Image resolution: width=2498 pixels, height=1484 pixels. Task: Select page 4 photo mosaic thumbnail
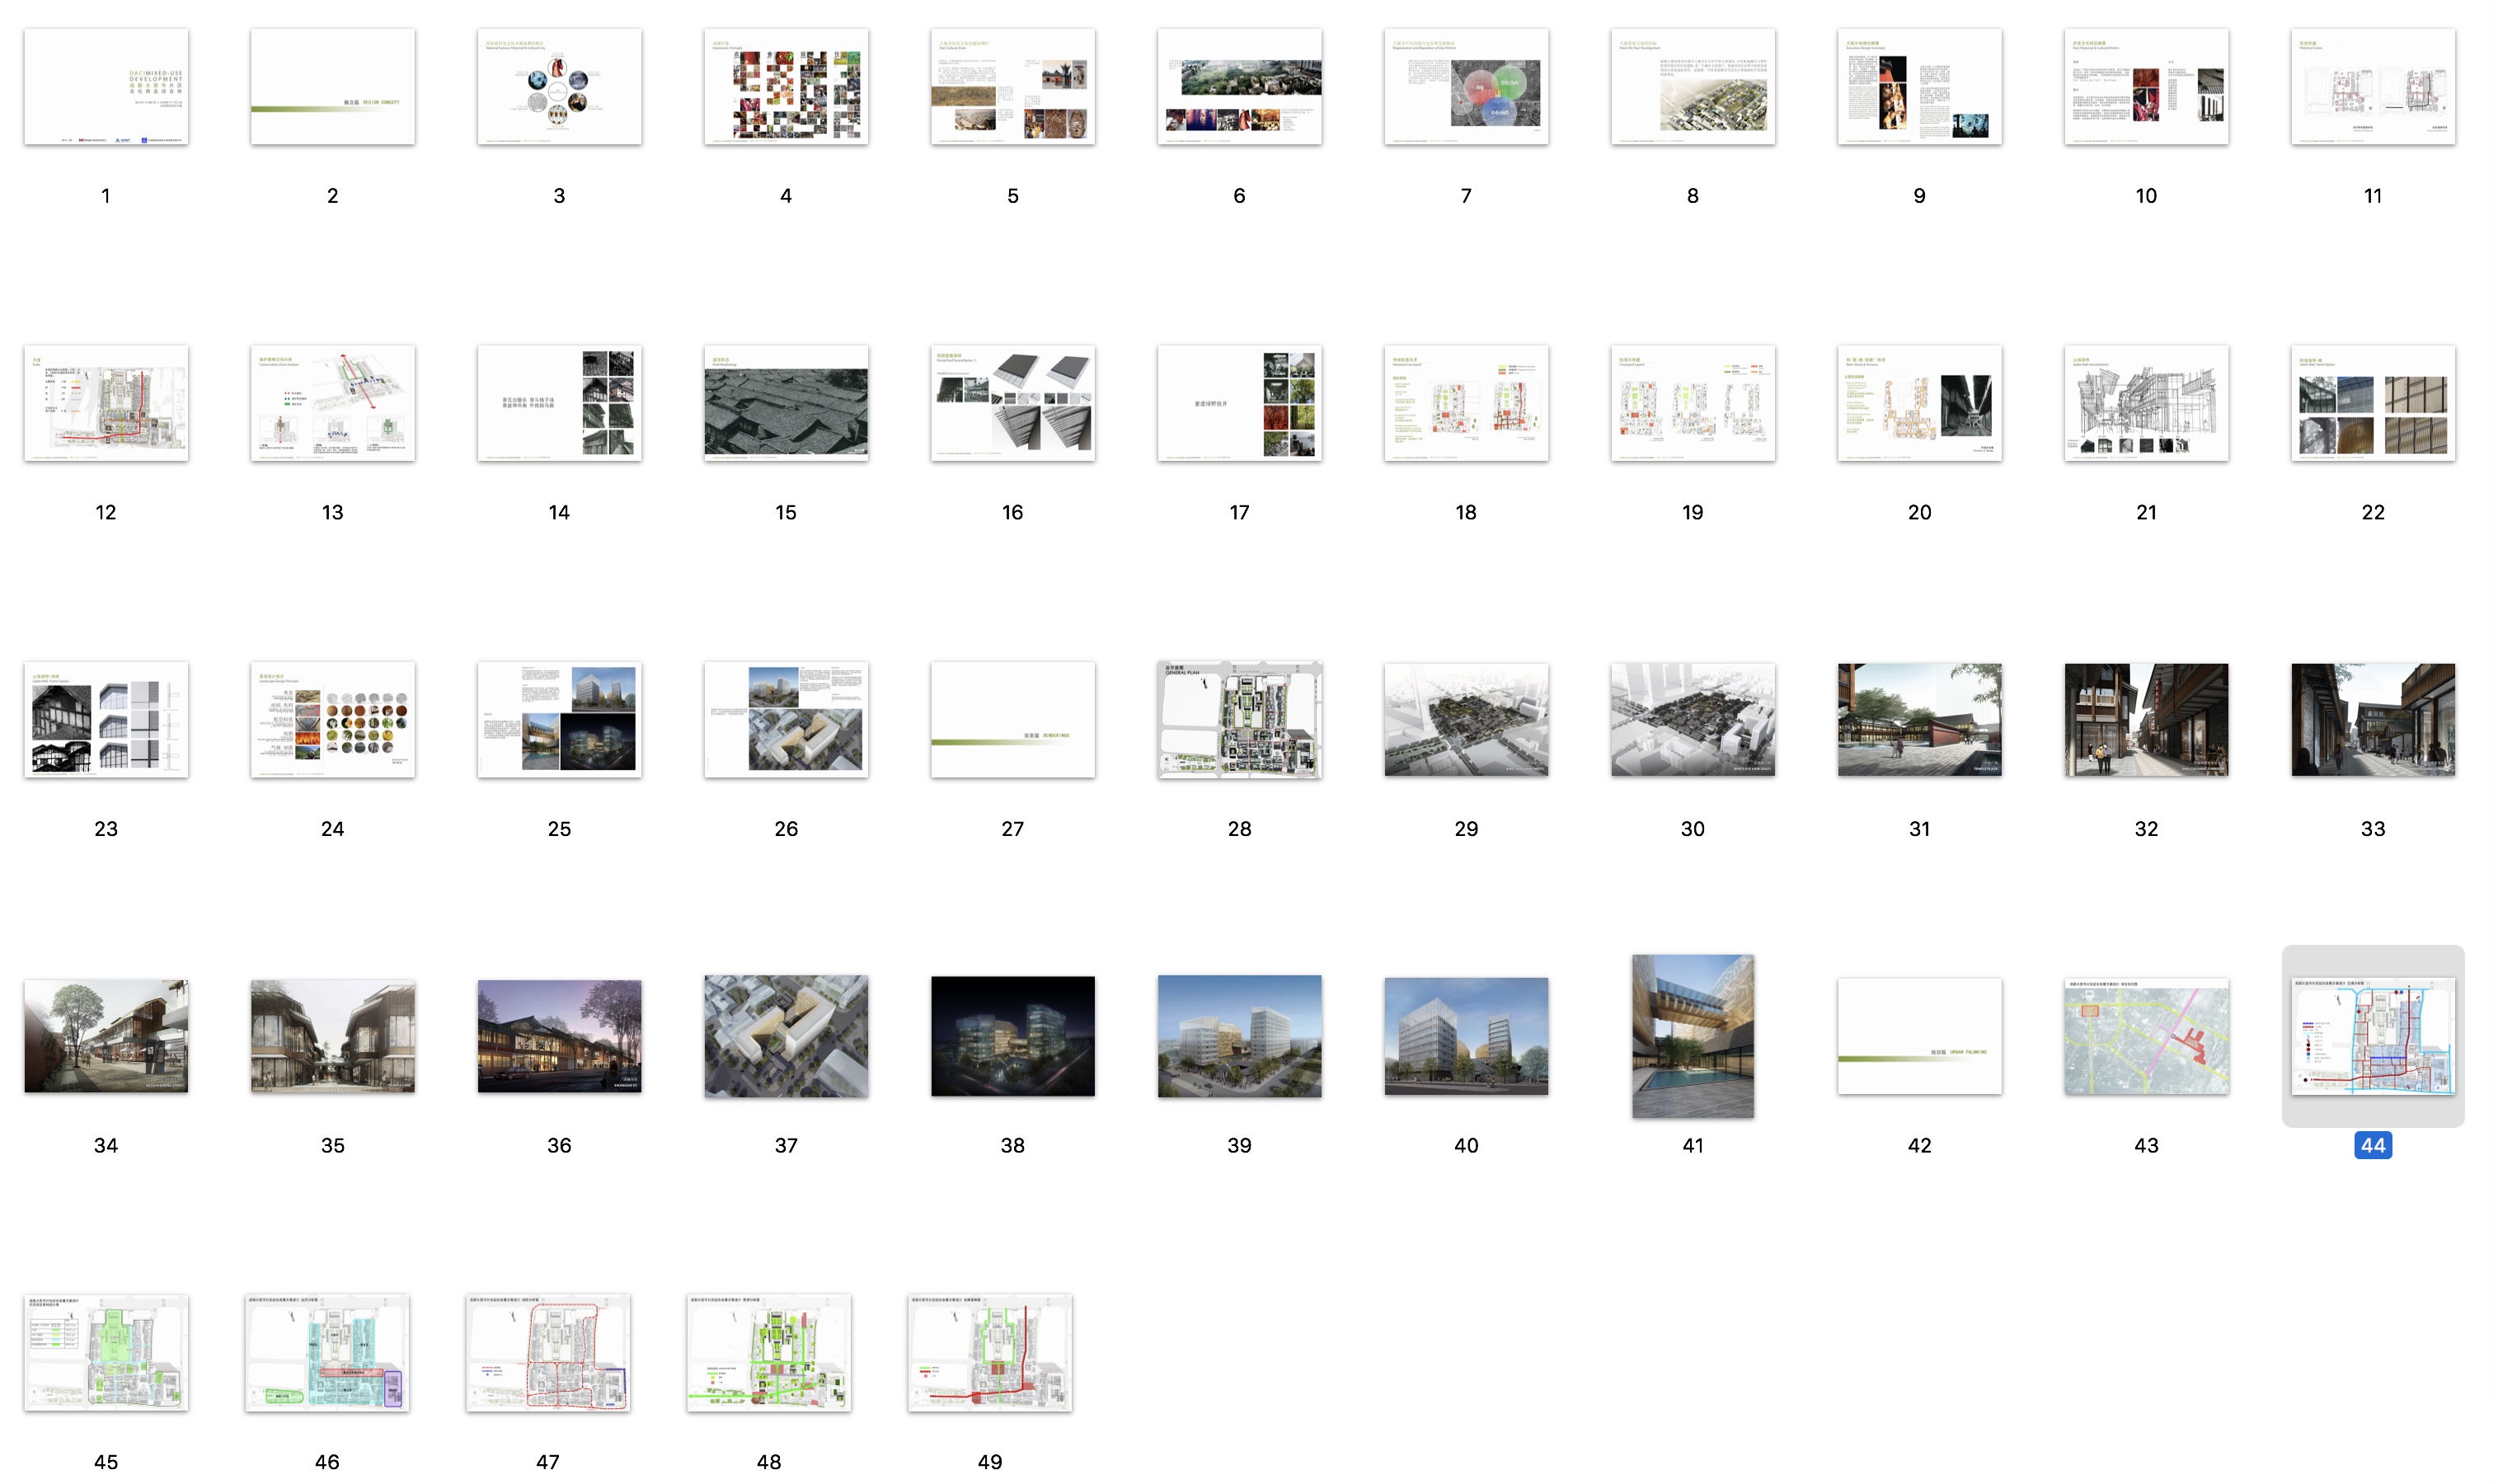point(786,86)
